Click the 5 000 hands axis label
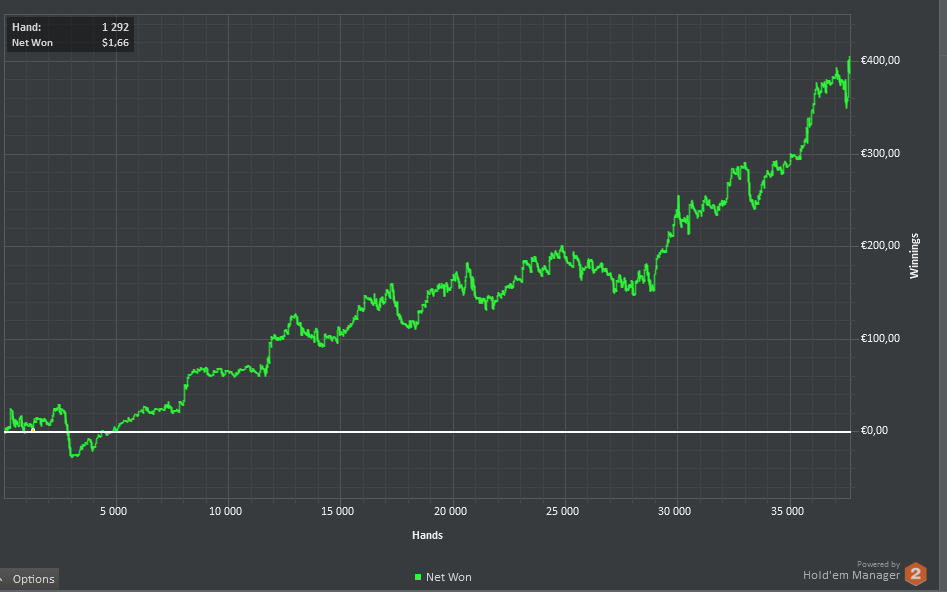 click(x=114, y=511)
